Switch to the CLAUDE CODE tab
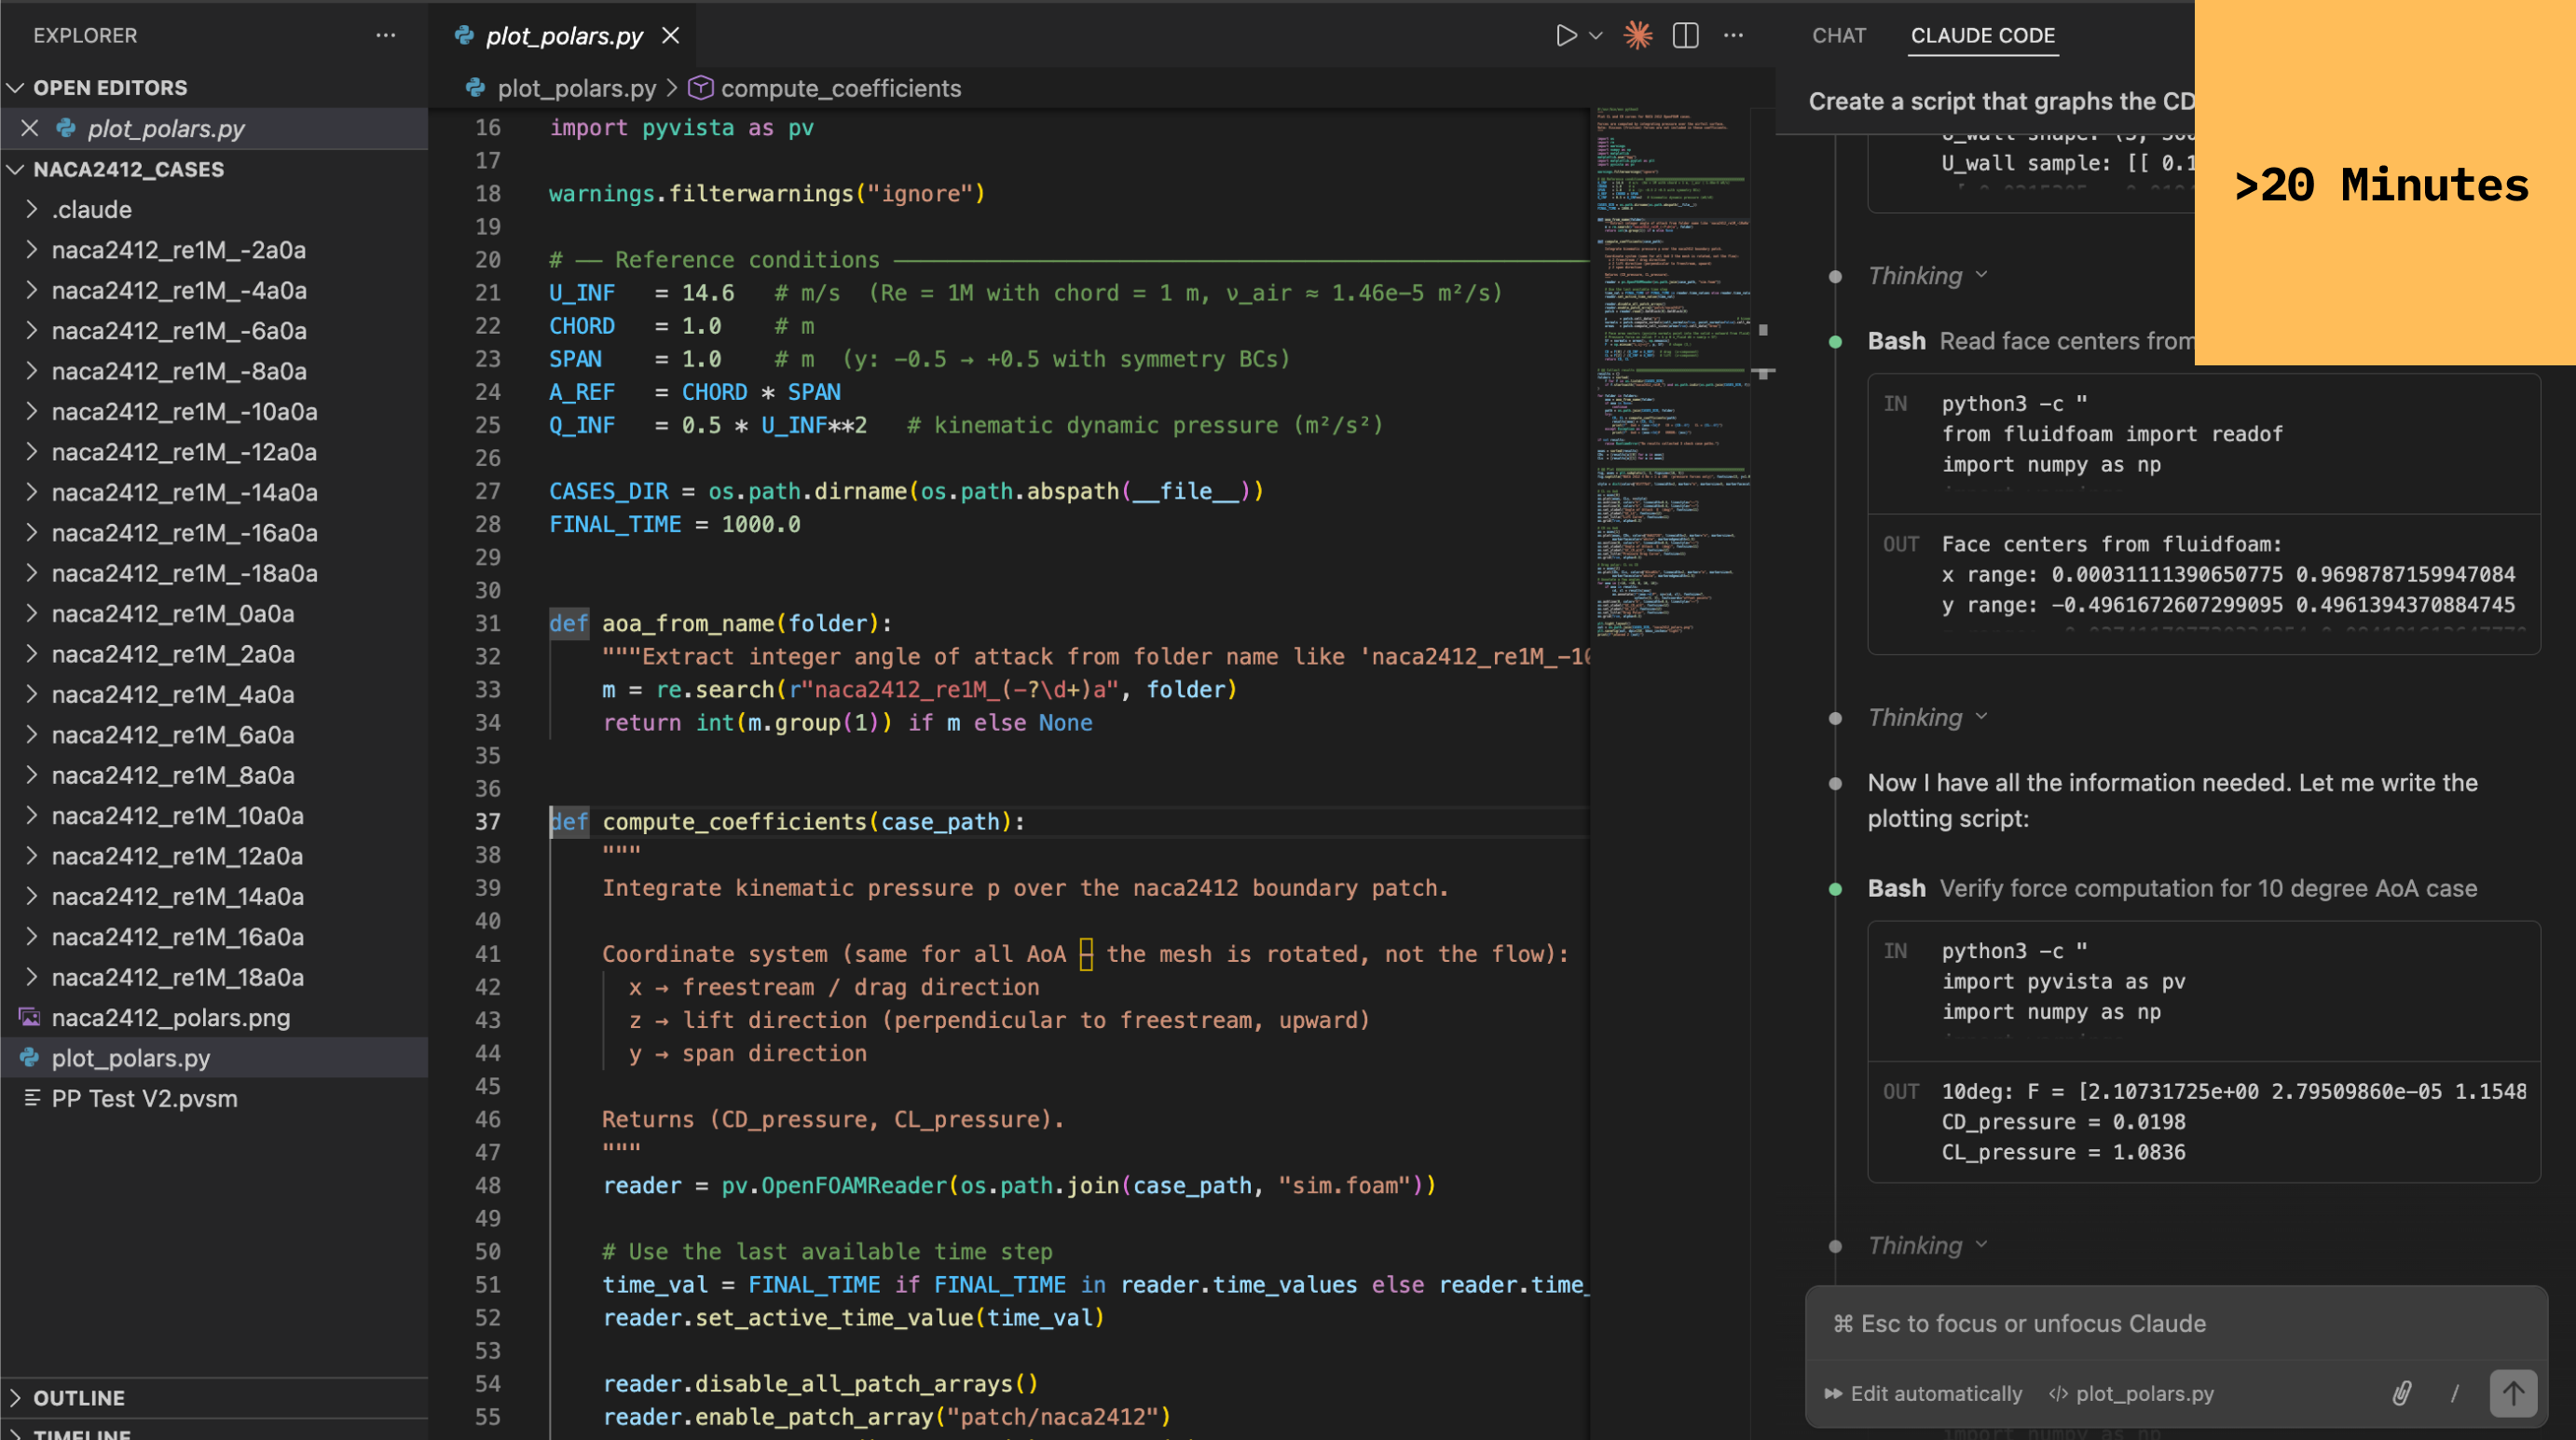The width and height of the screenshot is (2576, 1440). pos(1982,35)
